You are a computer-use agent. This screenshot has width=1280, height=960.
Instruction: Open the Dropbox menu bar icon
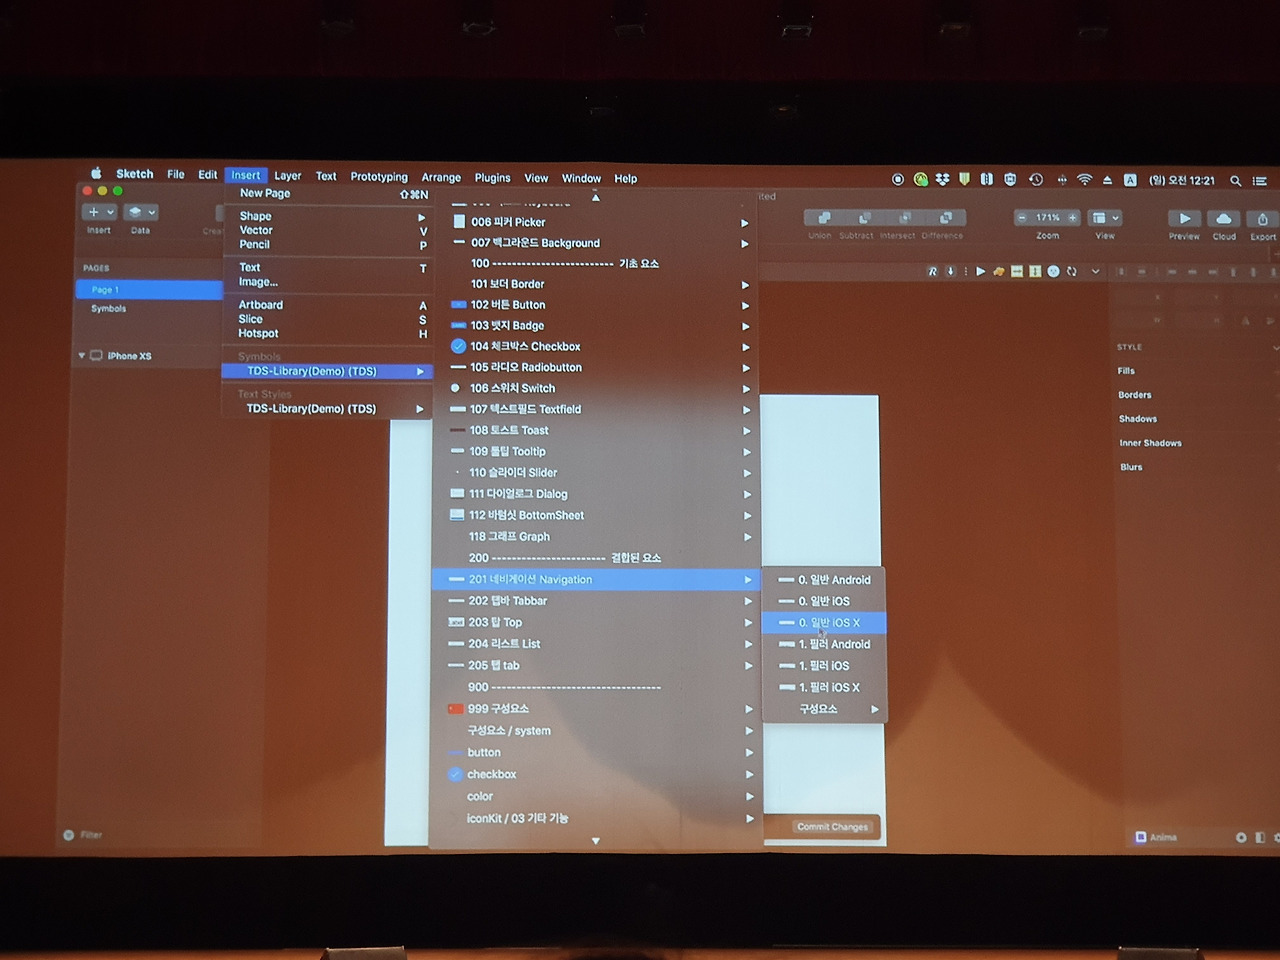coord(943,180)
